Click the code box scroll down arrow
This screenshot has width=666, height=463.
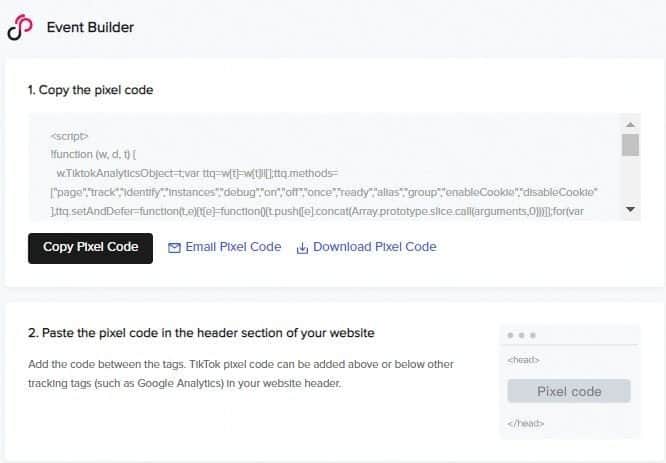[x=630, y=209]
